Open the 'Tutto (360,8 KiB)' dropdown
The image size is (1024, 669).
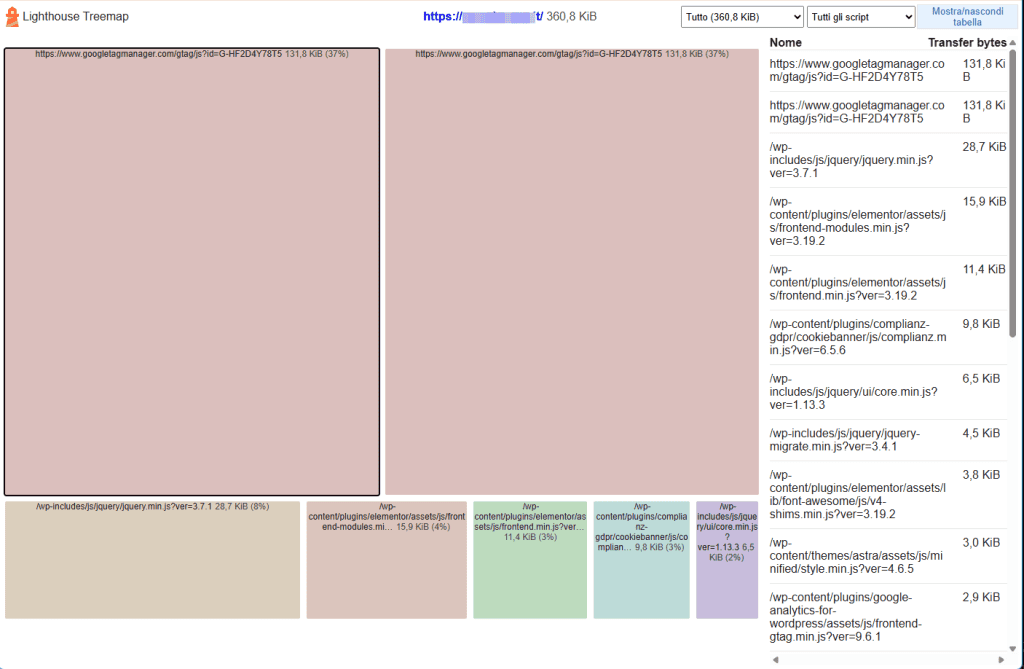tap(742, 17)
